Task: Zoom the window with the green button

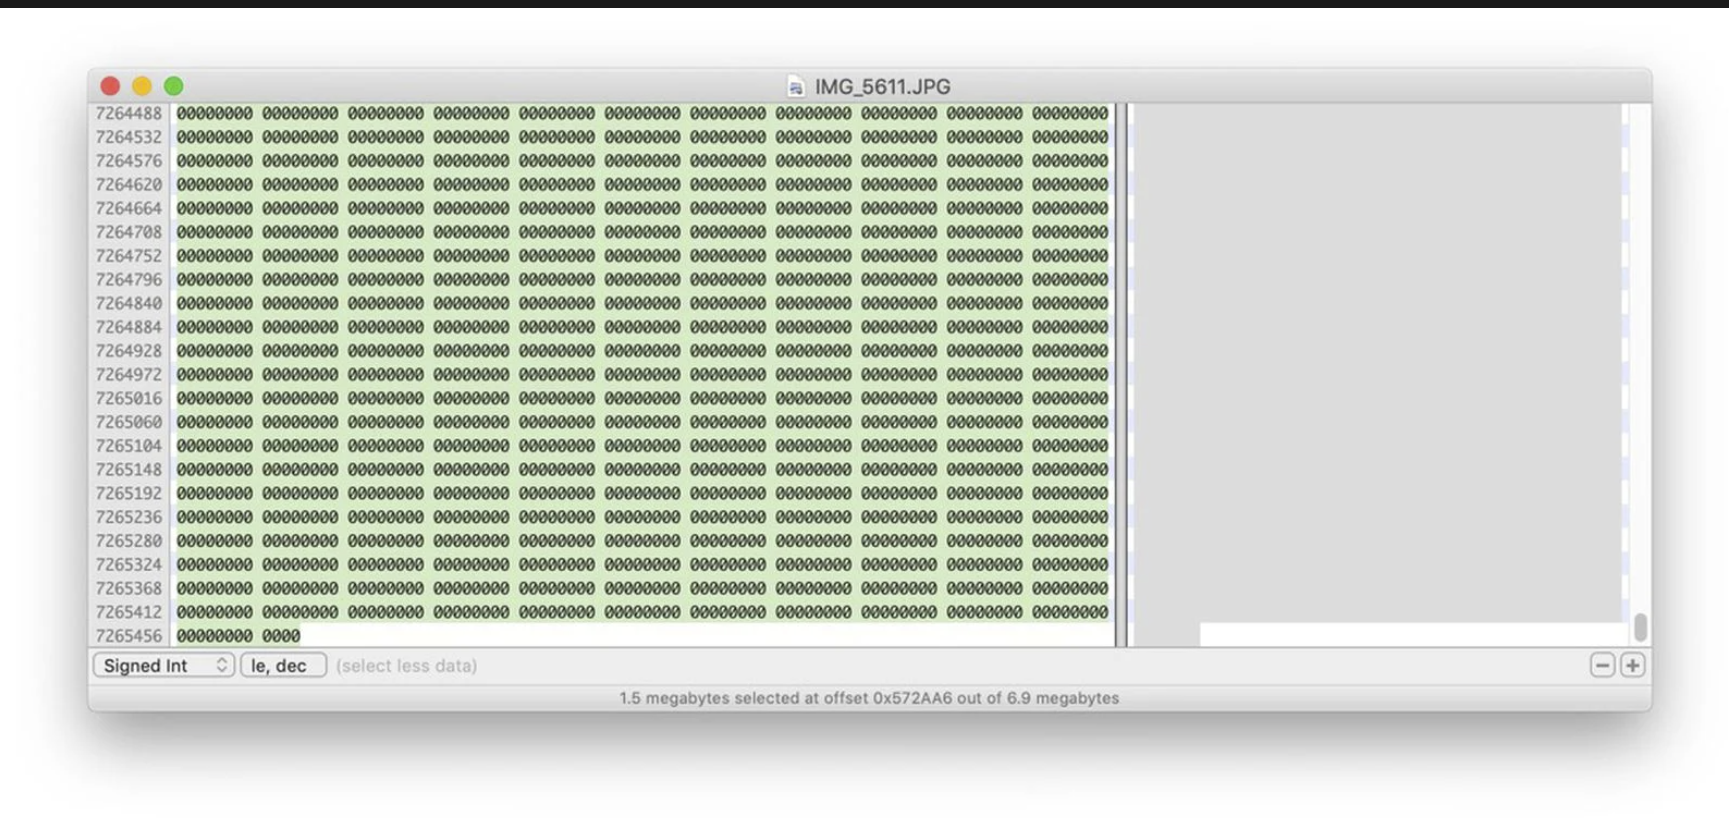Action: coord(174,87)
